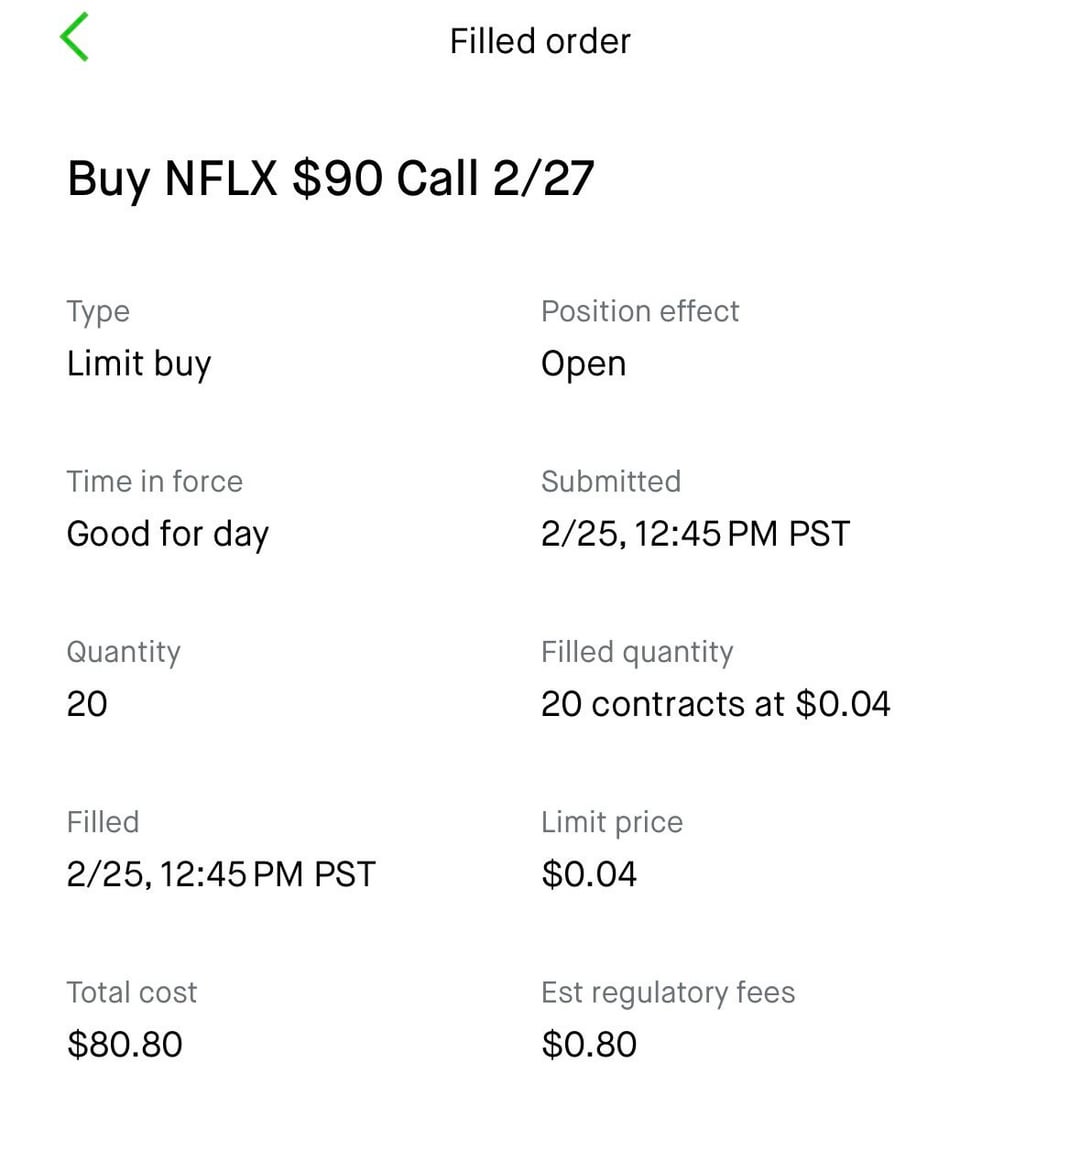Tap the green back arrow
Viewport: 1080px width, 1160px height.
tap(75, 38)
